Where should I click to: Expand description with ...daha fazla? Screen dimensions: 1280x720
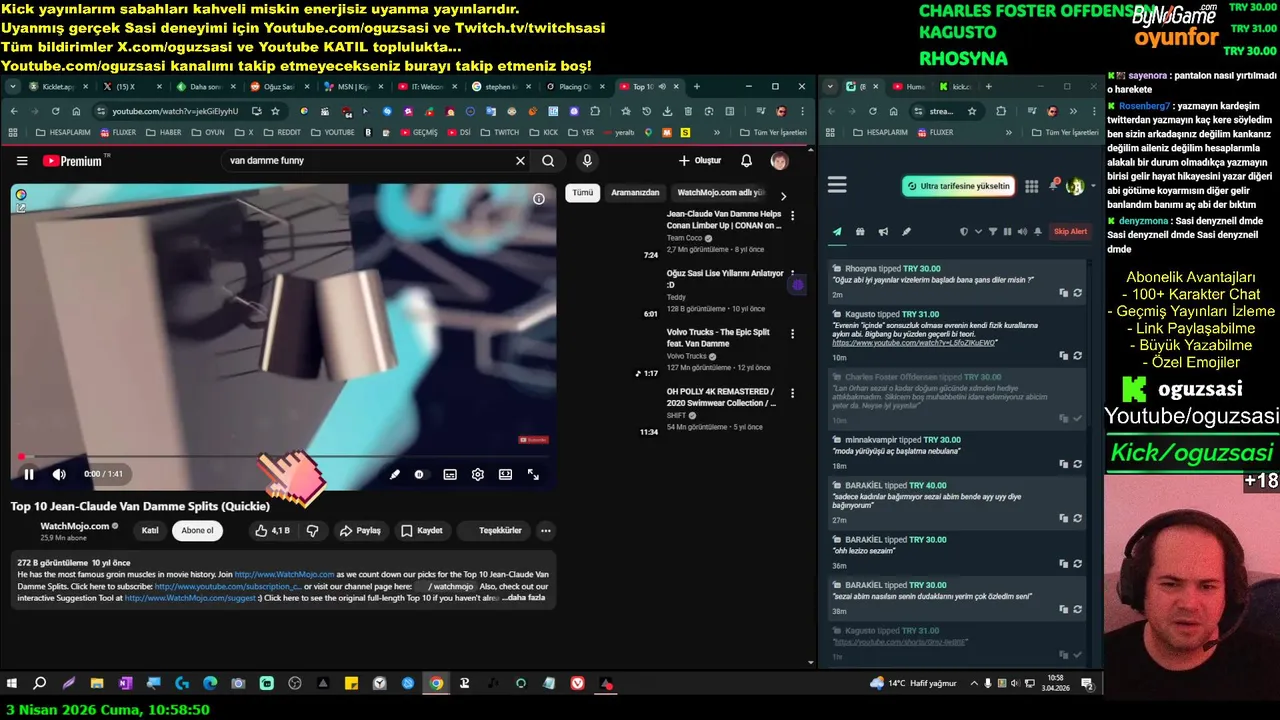click(525, 598)
